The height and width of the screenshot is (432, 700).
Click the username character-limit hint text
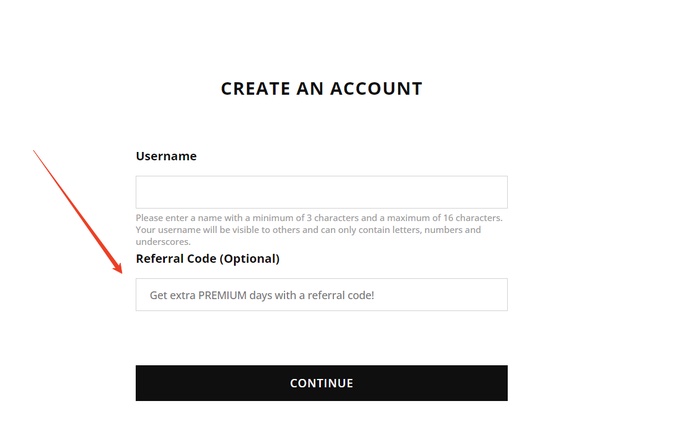click(319, 218)
